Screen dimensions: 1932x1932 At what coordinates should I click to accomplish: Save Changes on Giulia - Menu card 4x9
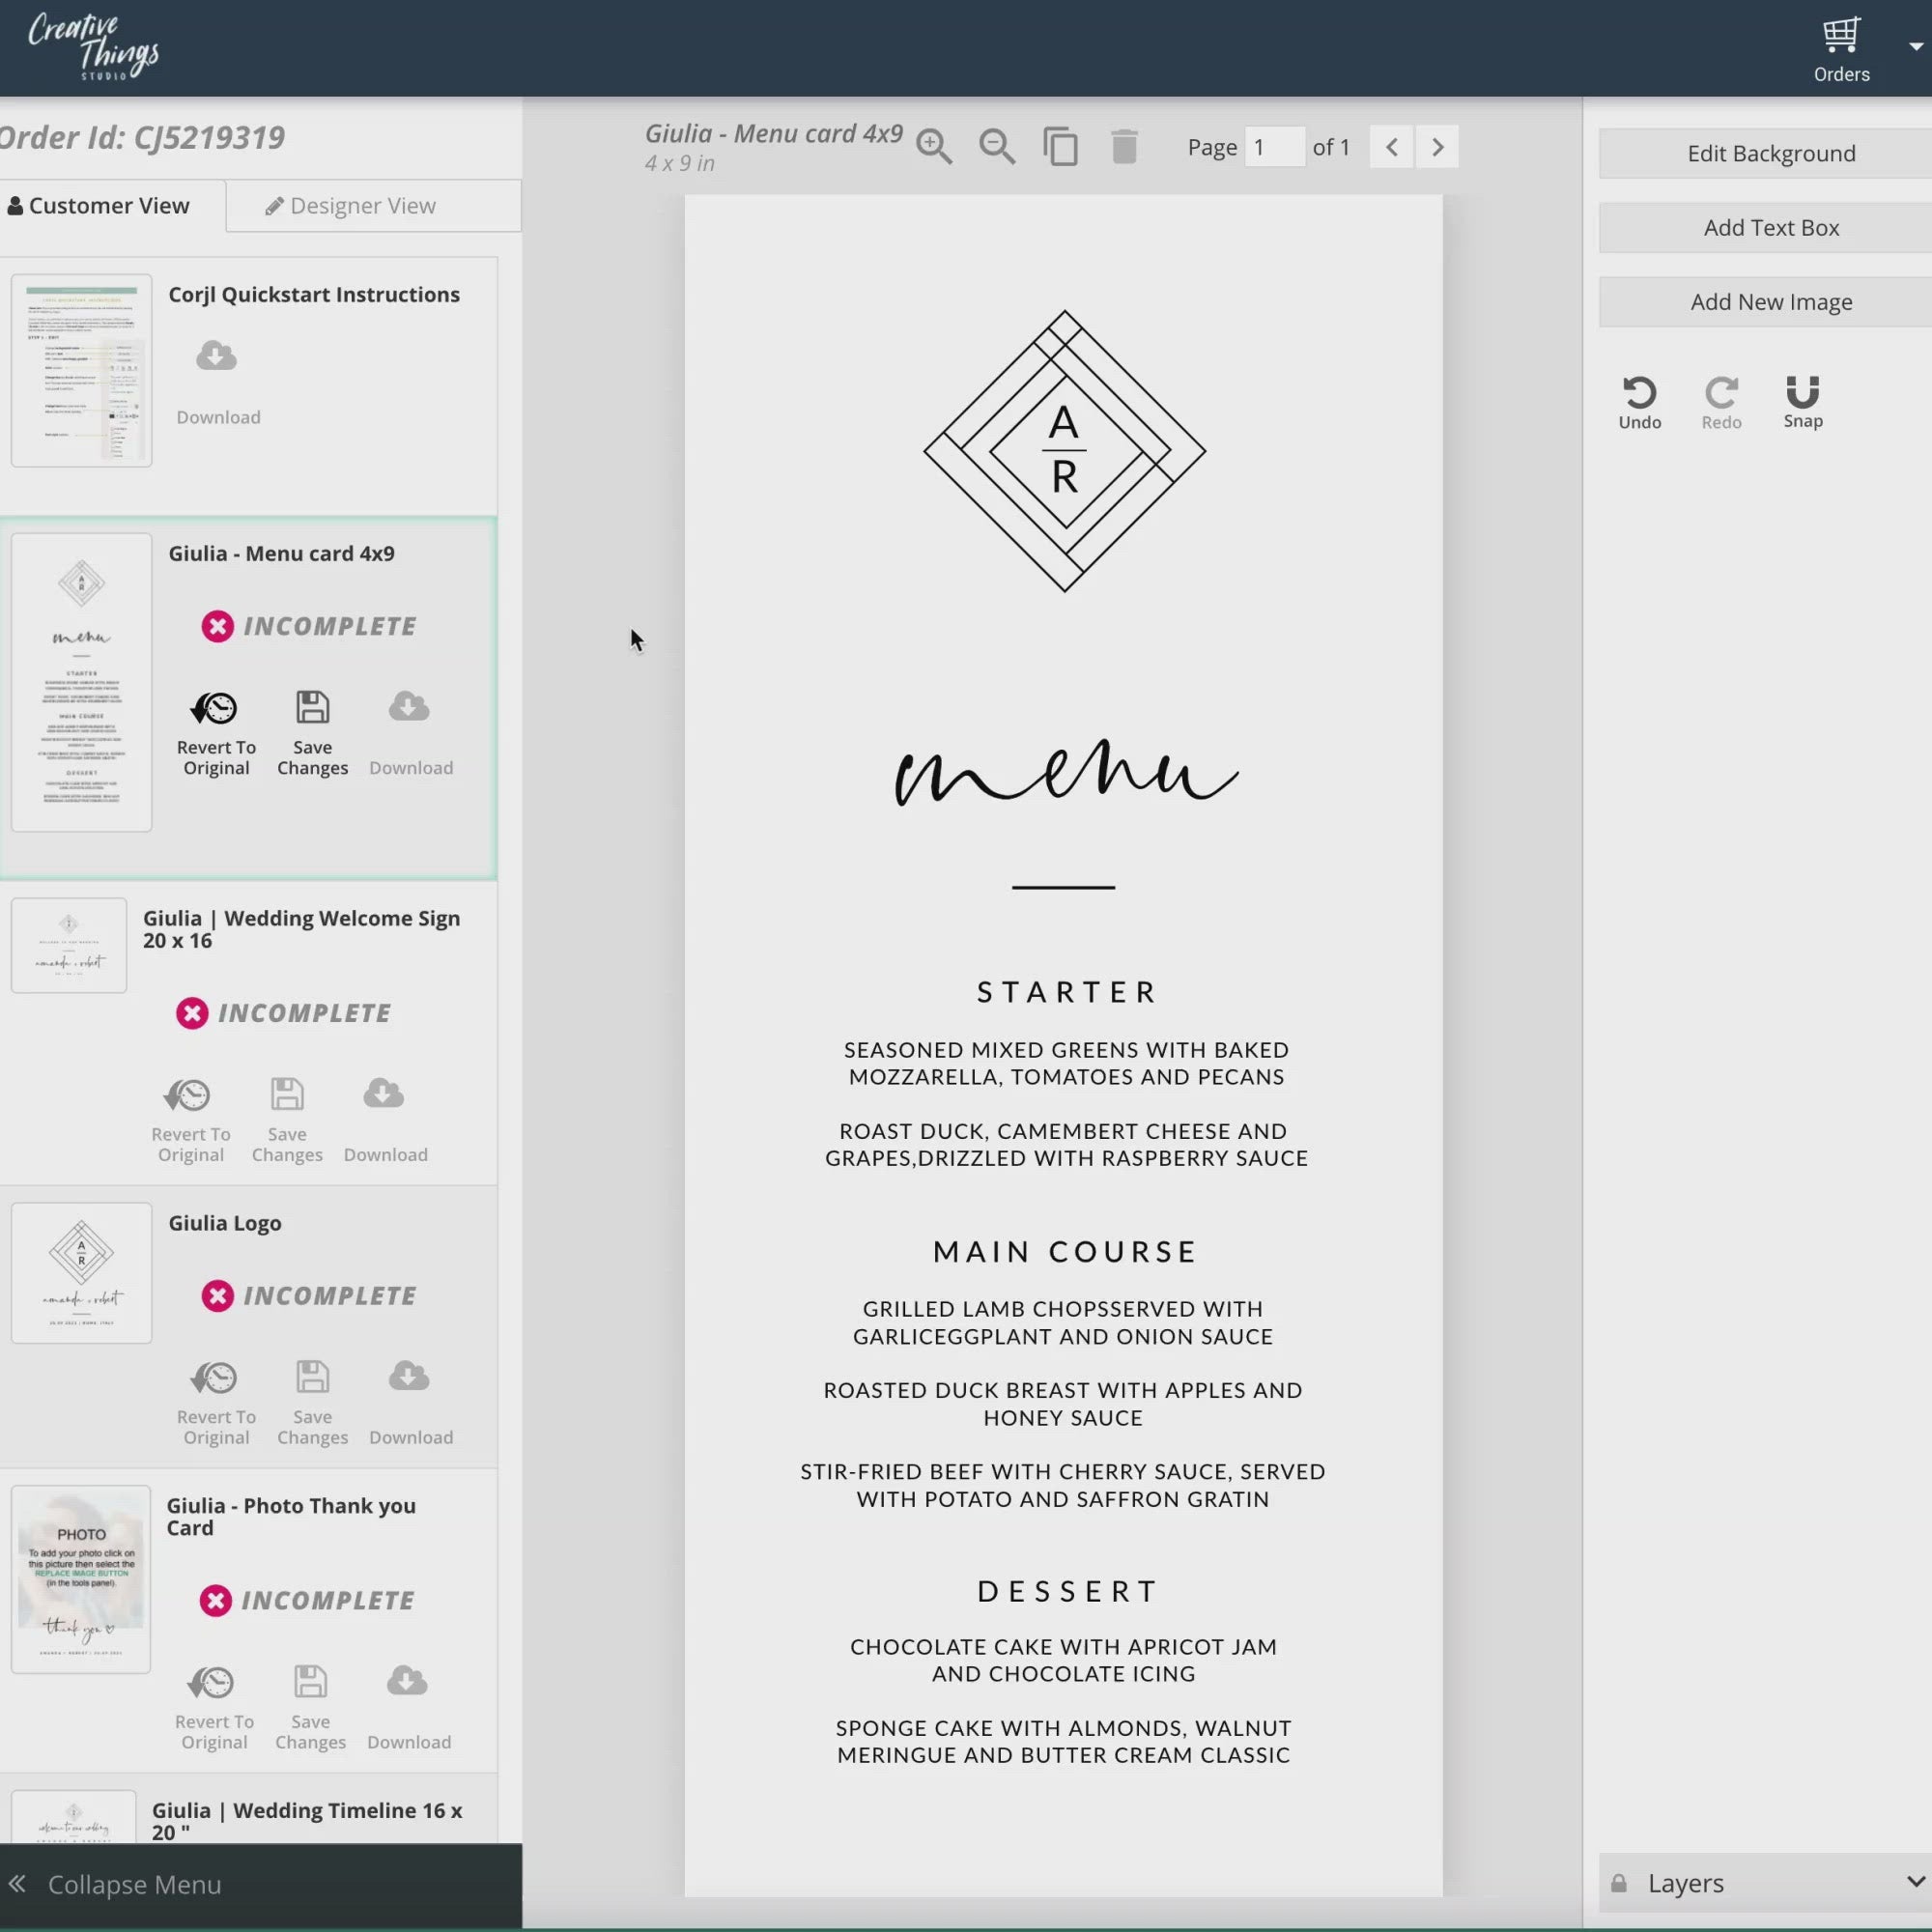(x=312, y=730)
